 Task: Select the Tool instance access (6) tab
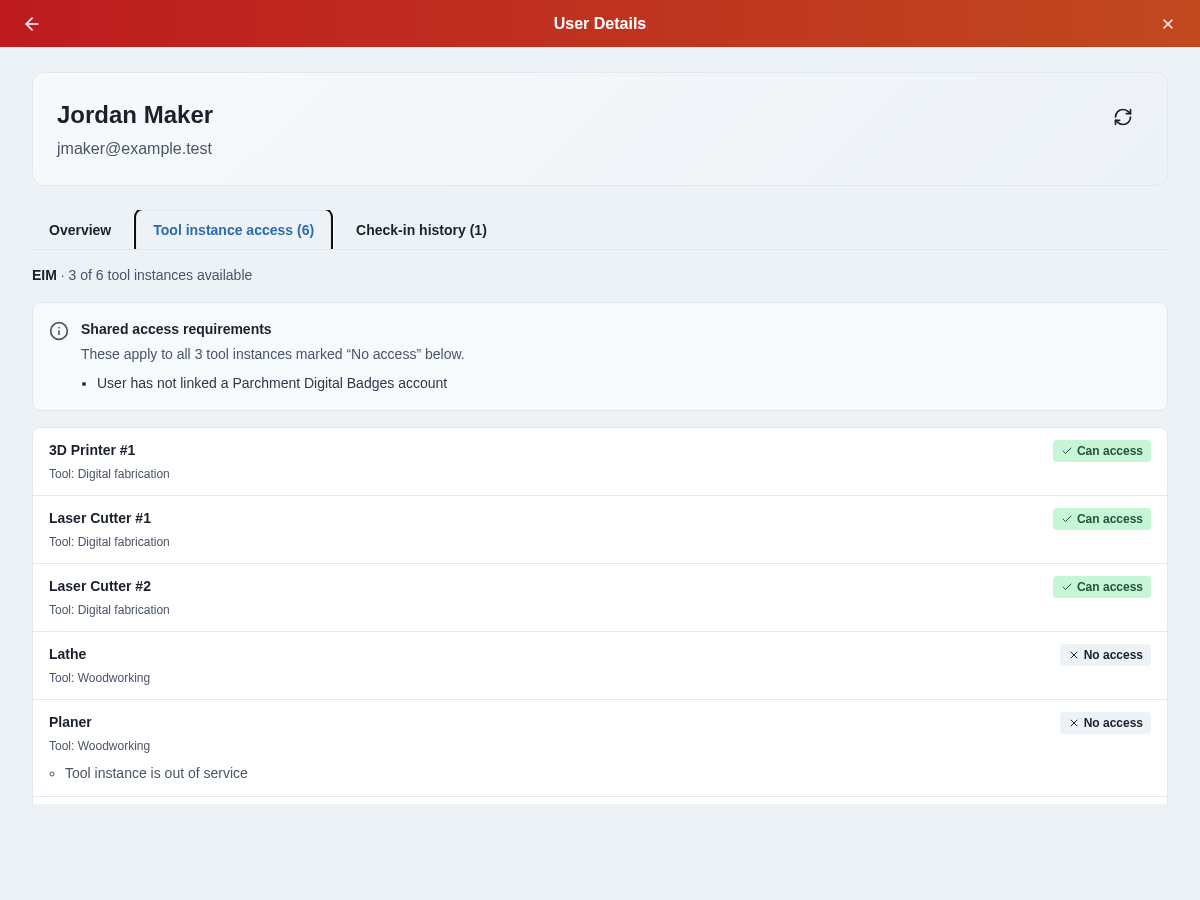[x=233, y=230]
